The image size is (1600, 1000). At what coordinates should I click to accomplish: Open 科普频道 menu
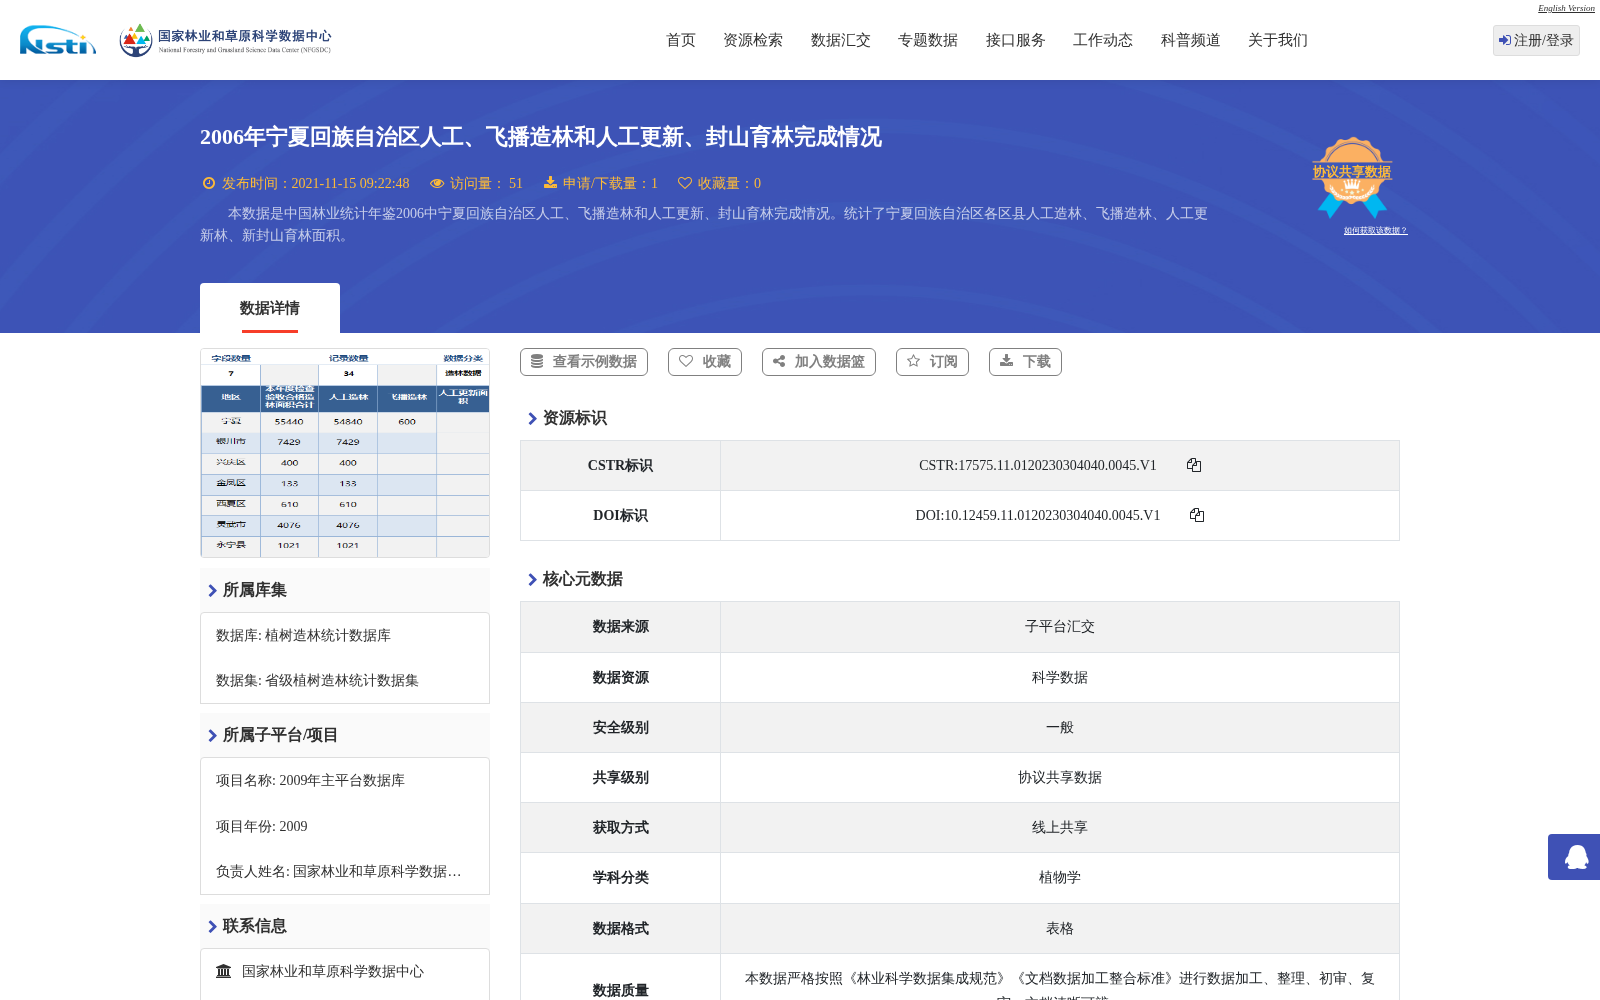pyautogui.click(x=1191, y=40)
